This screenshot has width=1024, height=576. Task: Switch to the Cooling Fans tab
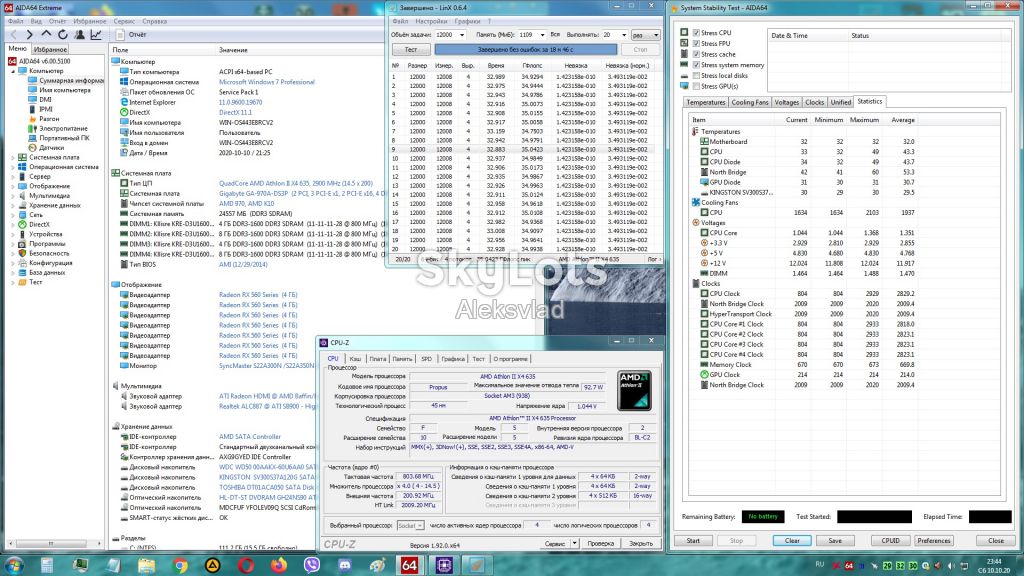click(750, 103)
